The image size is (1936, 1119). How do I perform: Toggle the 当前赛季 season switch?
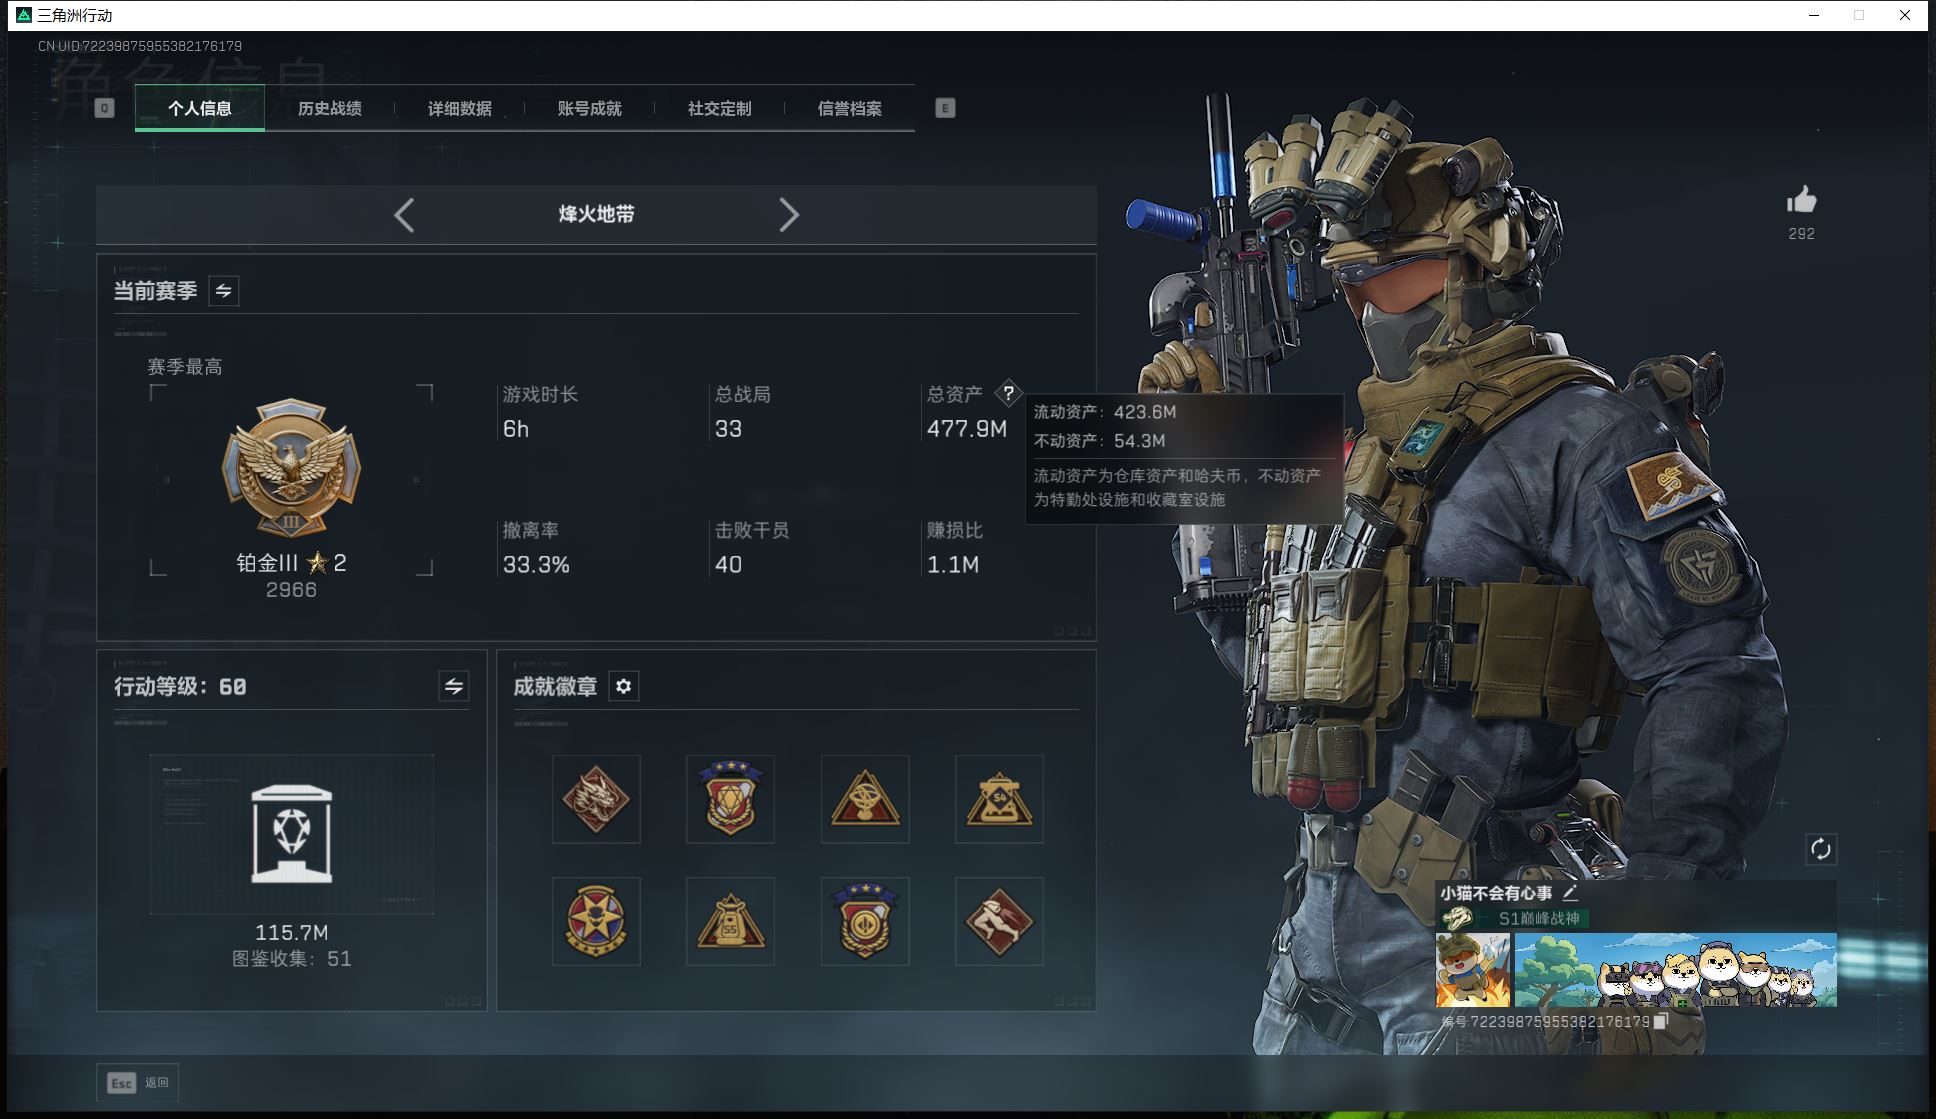[x=224, y=291]
